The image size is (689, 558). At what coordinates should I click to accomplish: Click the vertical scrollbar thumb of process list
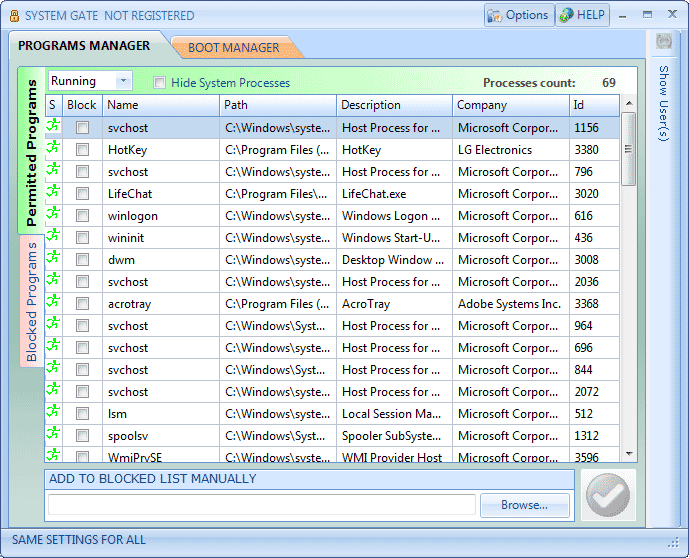tap(629, 149)
